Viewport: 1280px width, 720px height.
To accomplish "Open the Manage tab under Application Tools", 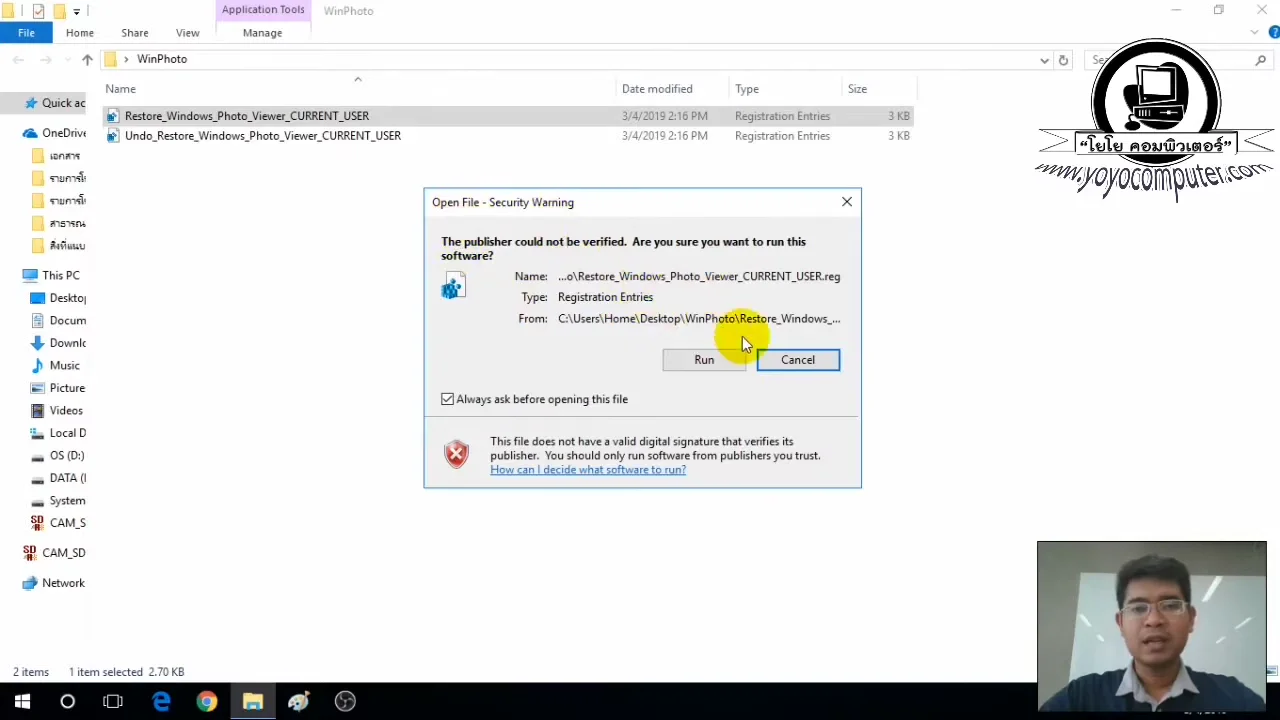I will point(262,32).
